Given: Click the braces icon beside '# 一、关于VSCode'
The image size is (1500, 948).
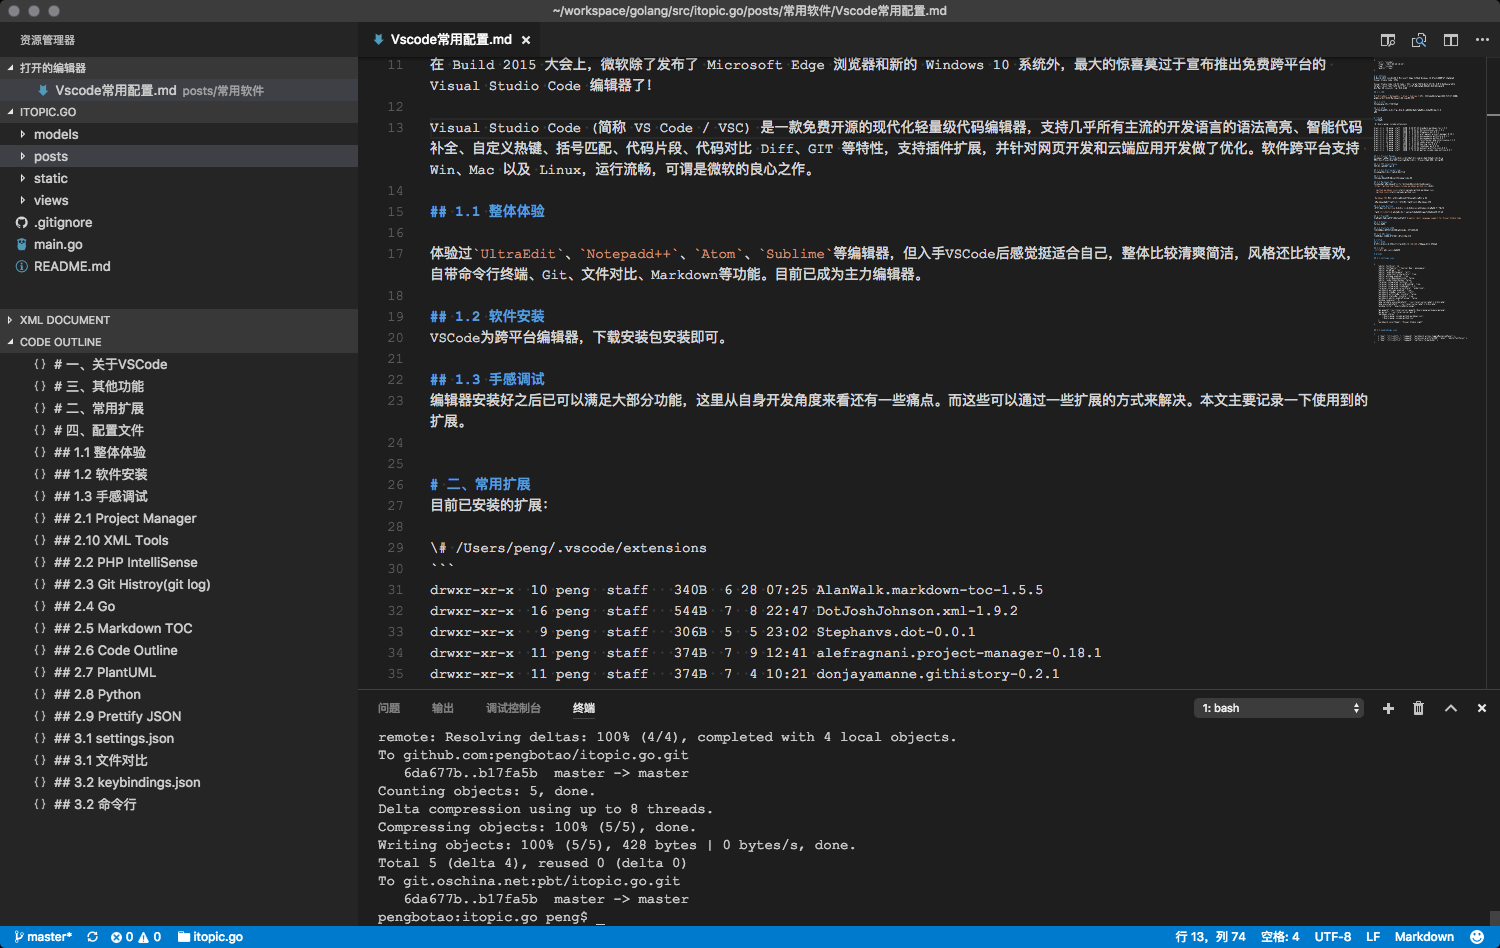Looking at the screenshot, I should pos(40,364).
